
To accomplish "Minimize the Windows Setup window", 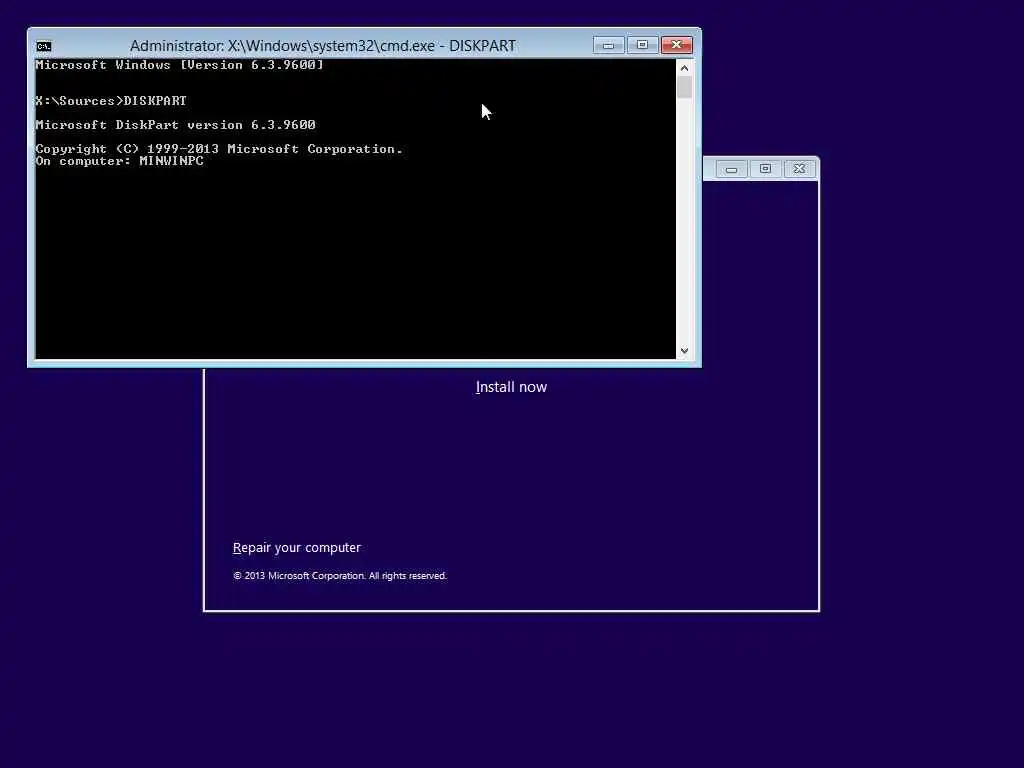I will (x=731, y=169).
